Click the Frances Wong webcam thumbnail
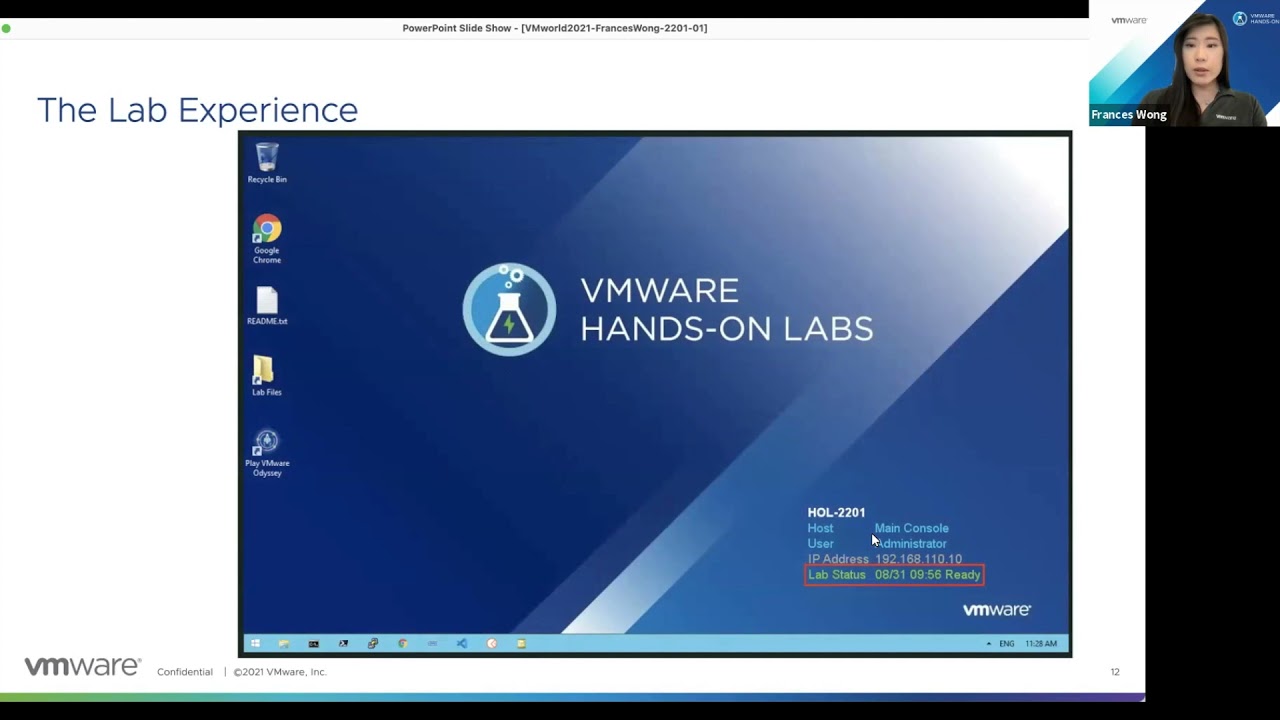 pos(1184,63)
